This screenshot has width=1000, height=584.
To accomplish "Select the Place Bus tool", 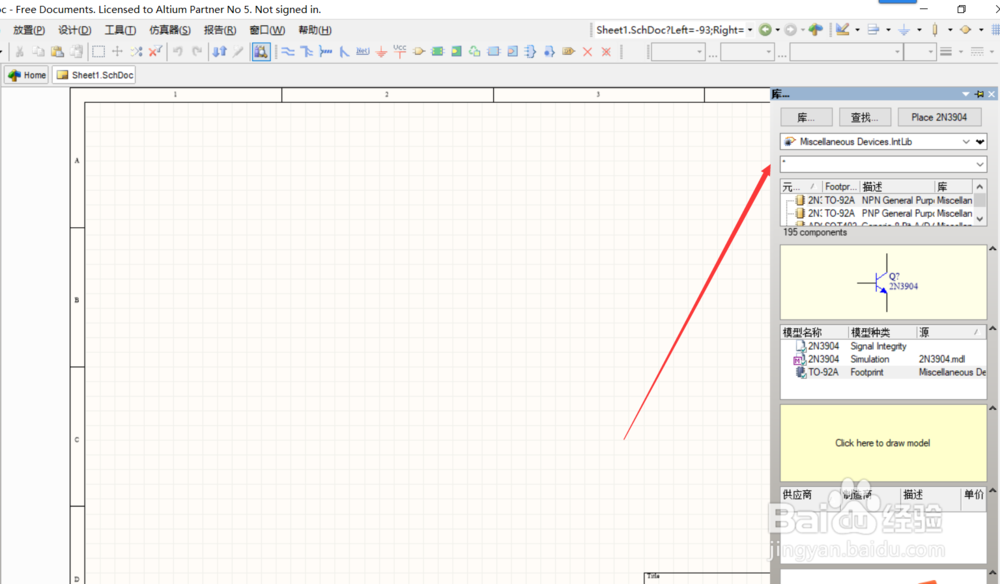I will pos(307,52).
